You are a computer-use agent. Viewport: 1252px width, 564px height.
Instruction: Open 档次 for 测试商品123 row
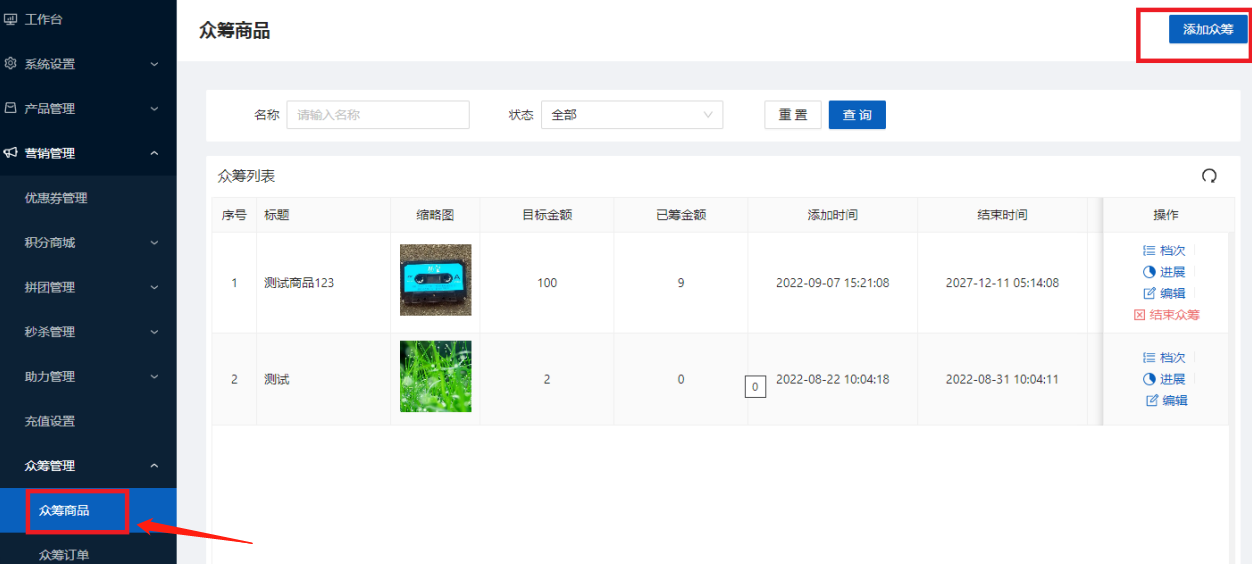pos(1164,251)
